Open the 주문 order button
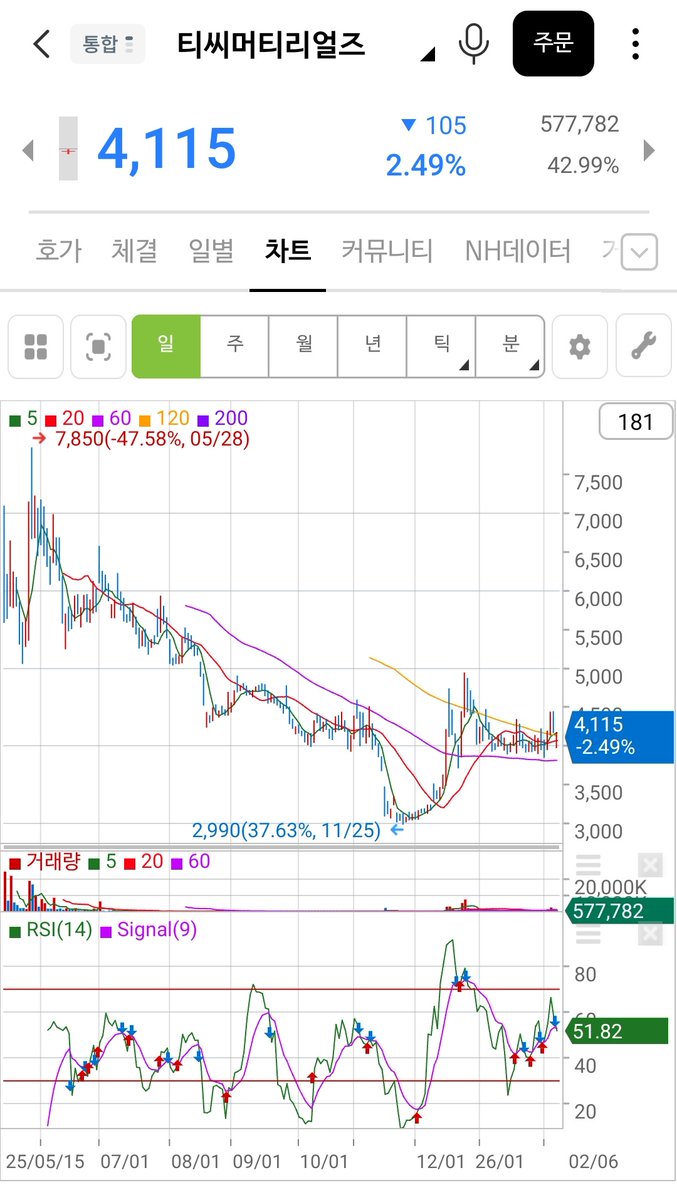The width and height of the screenshot is (677, 1200). tap(553, 44)
